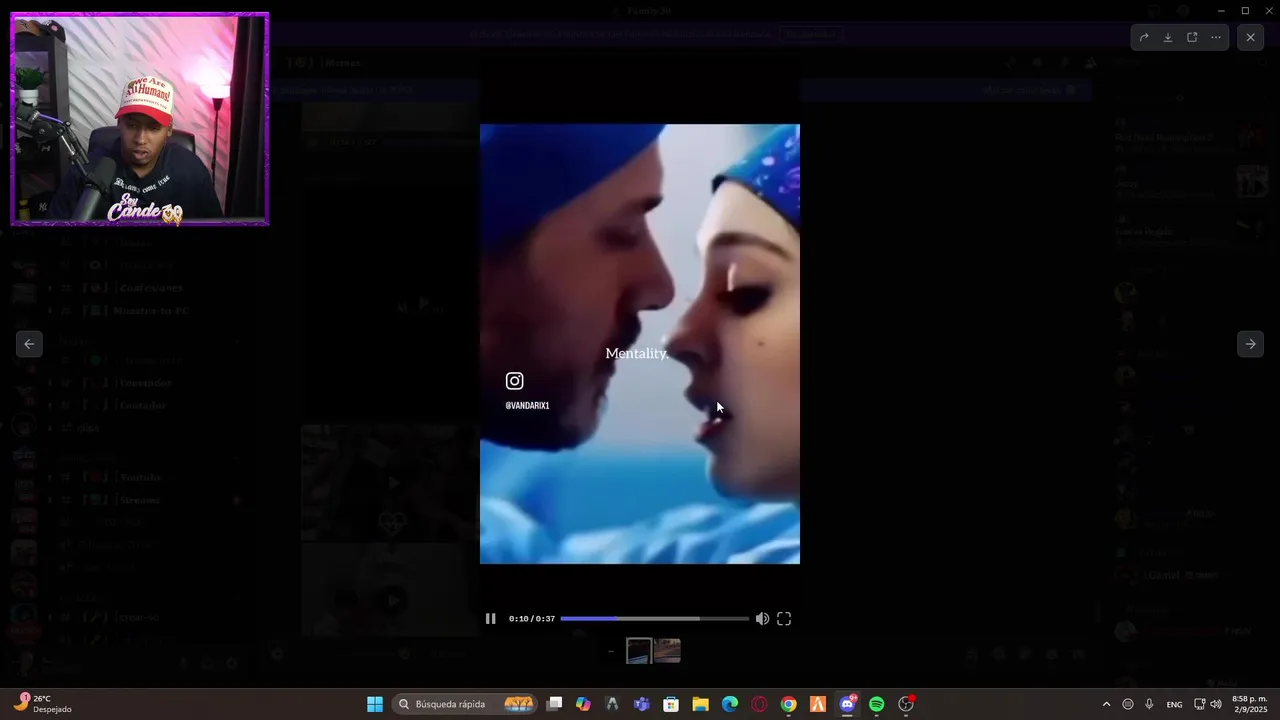Seek along the video progress bar
The height and width of the screenshot is (720, 1280).
click(654, 619)
